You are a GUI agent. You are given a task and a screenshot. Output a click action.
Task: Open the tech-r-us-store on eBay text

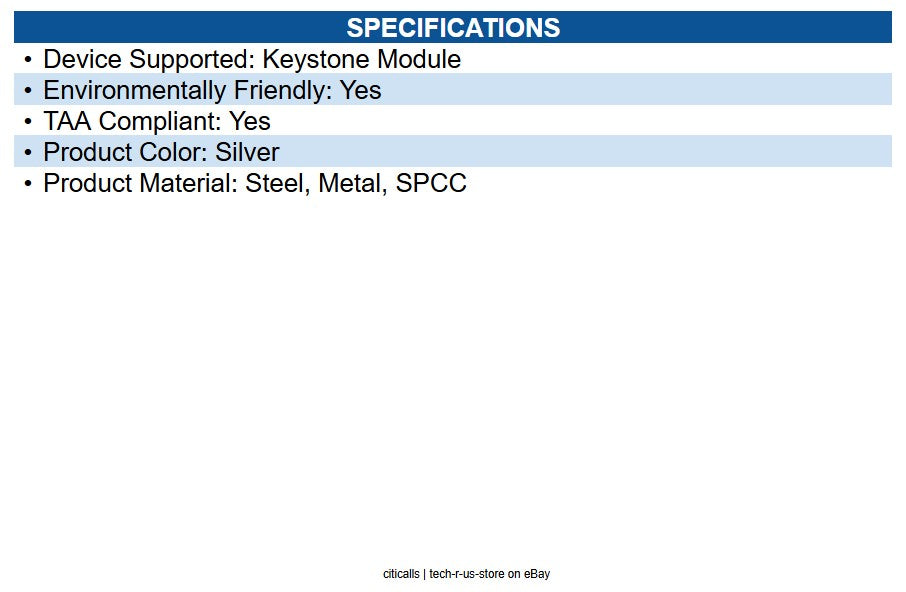pos(489,574)
